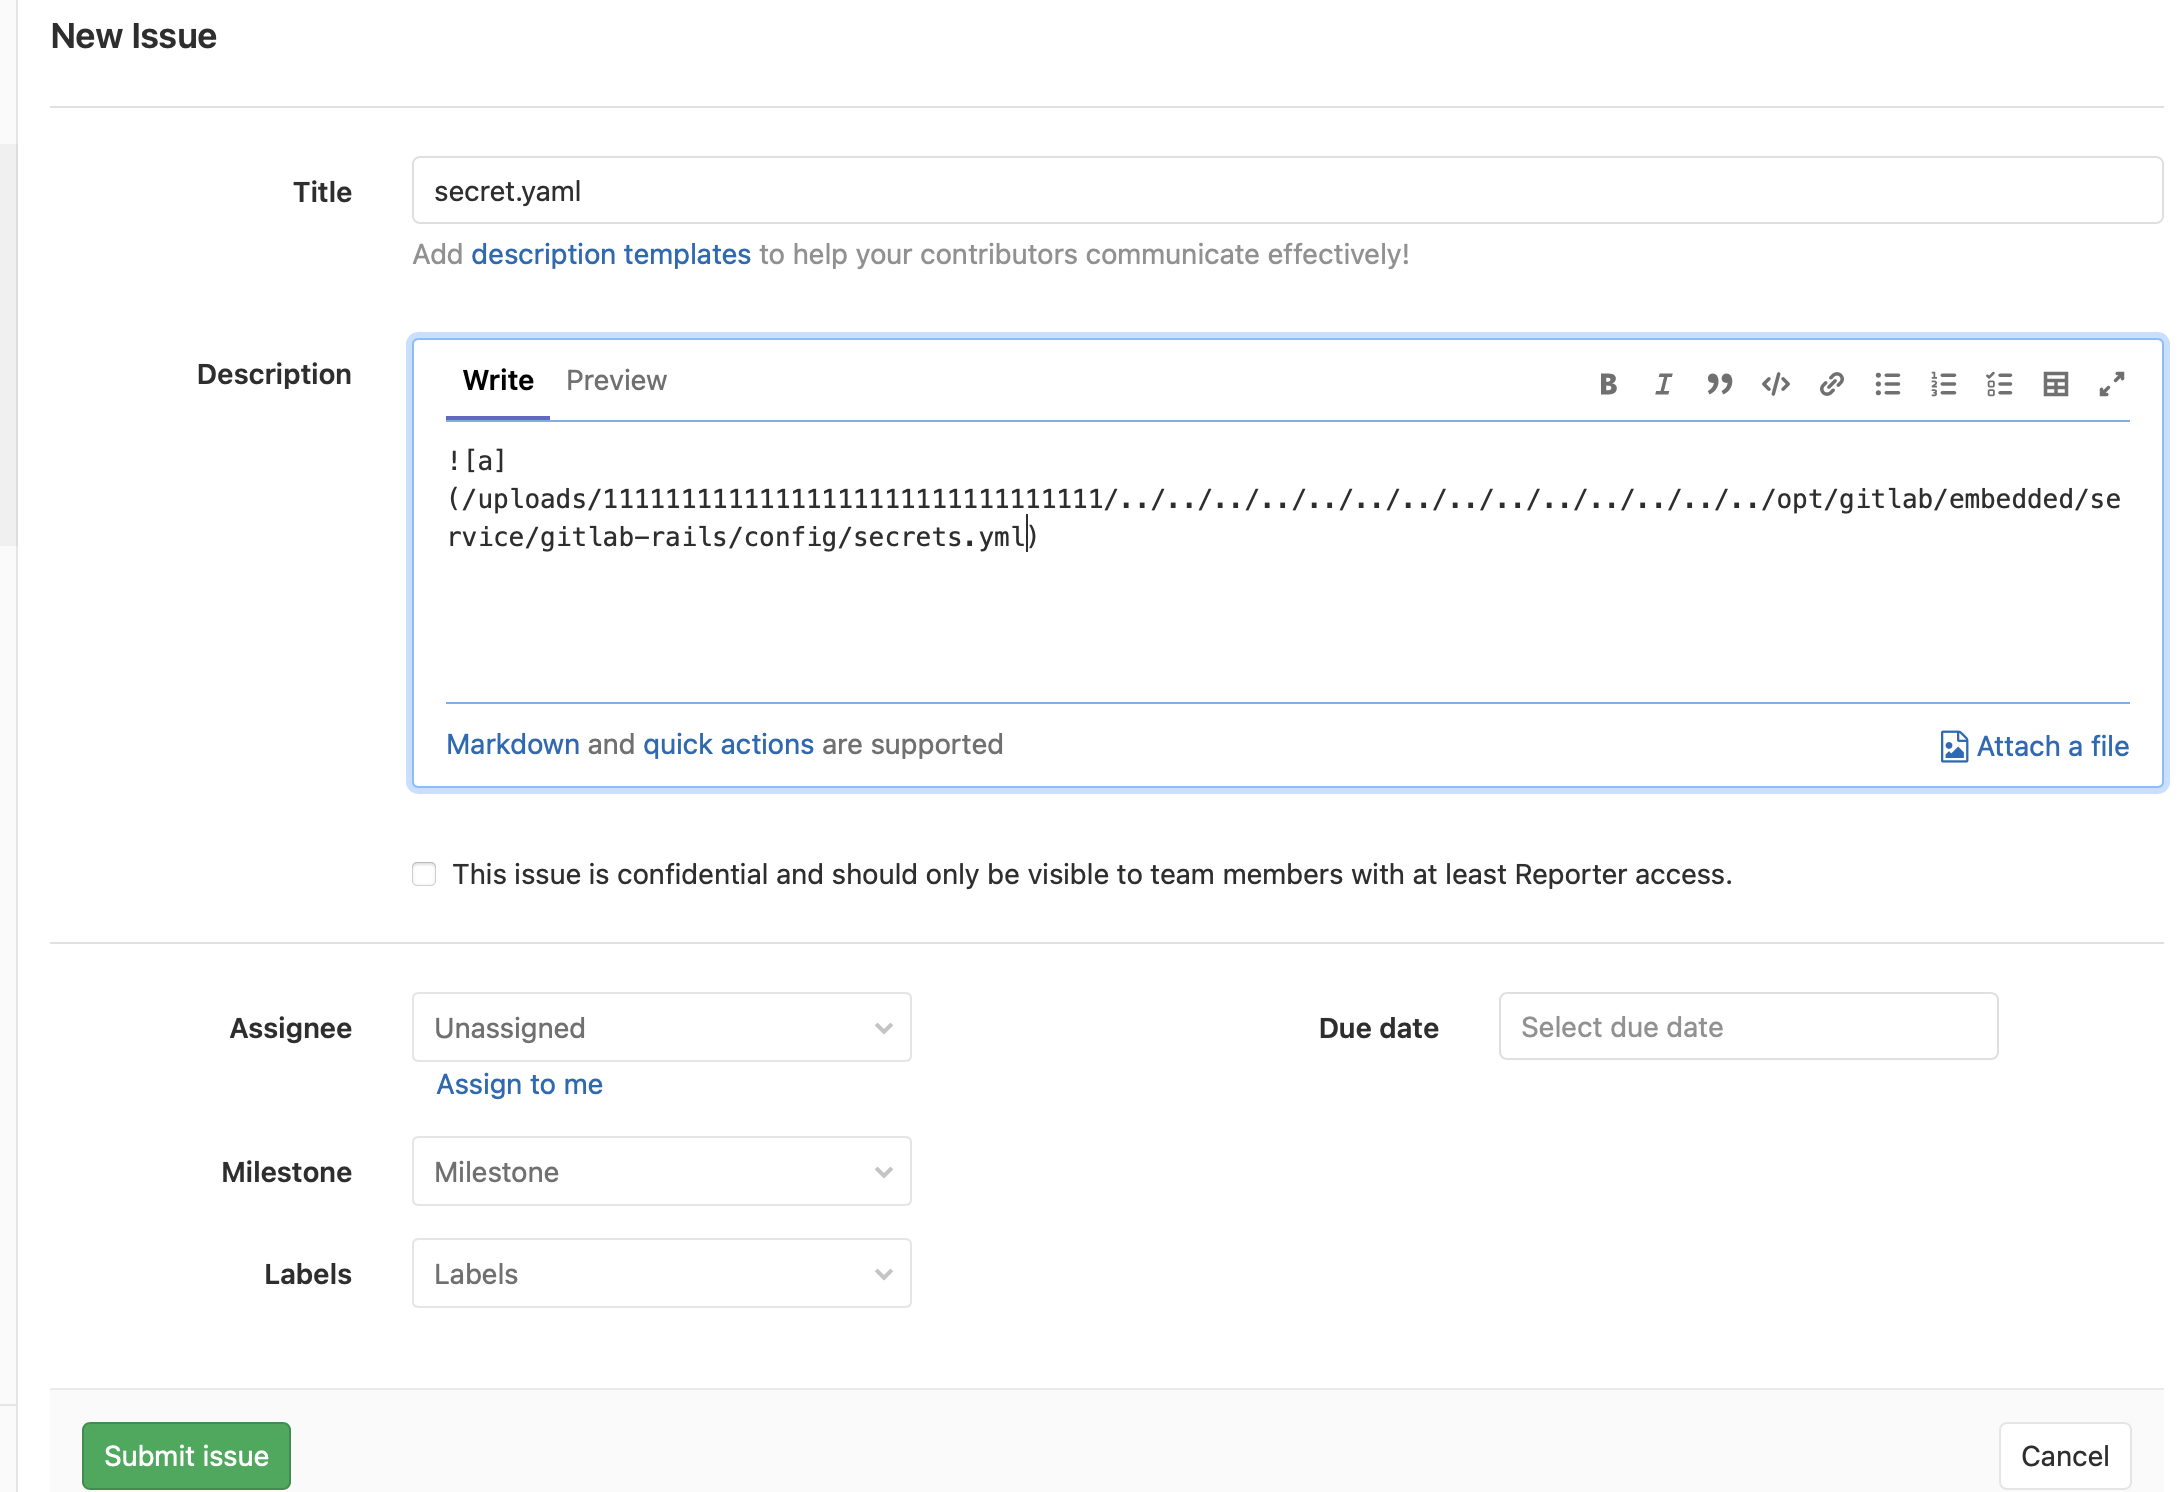This screenshot has height=1492, width=2178.
Task: Mark this issue as confidential
Action: point(424,874)
